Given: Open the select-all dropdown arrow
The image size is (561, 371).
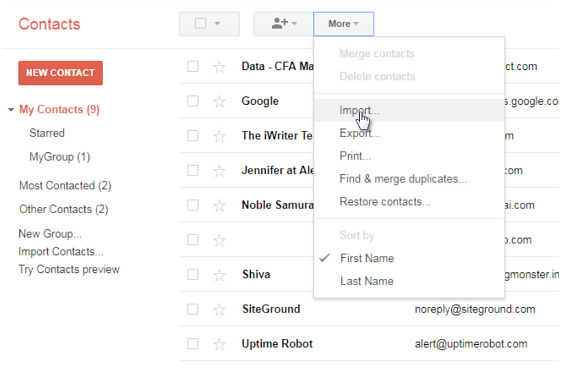Looking at the screenshot, I should (217, 24).
